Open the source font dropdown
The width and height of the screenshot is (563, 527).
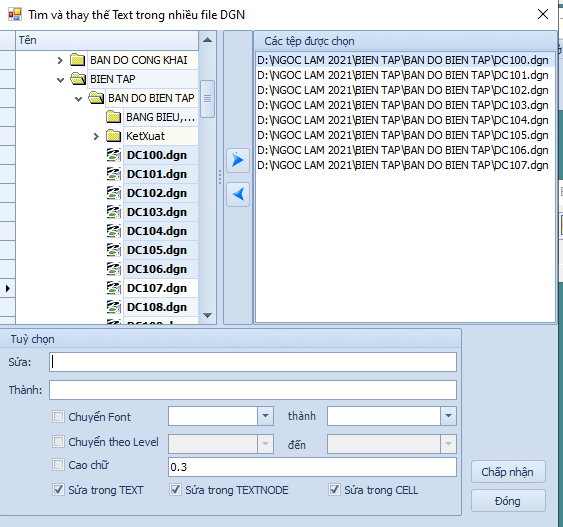click(265, 416)
